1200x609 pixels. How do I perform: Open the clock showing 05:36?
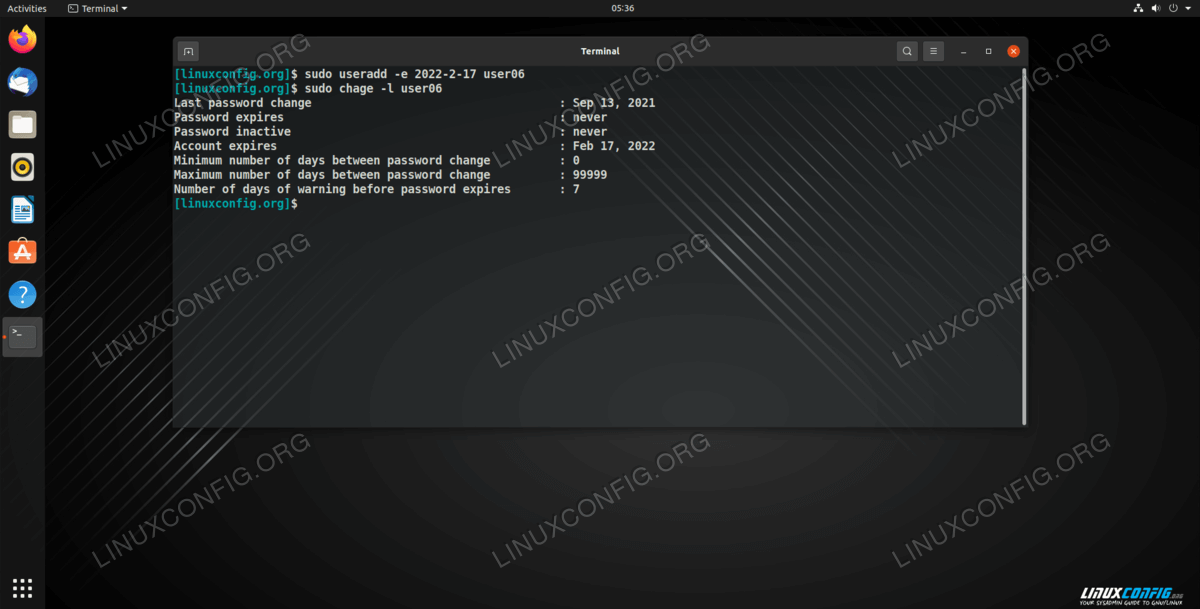622,8
